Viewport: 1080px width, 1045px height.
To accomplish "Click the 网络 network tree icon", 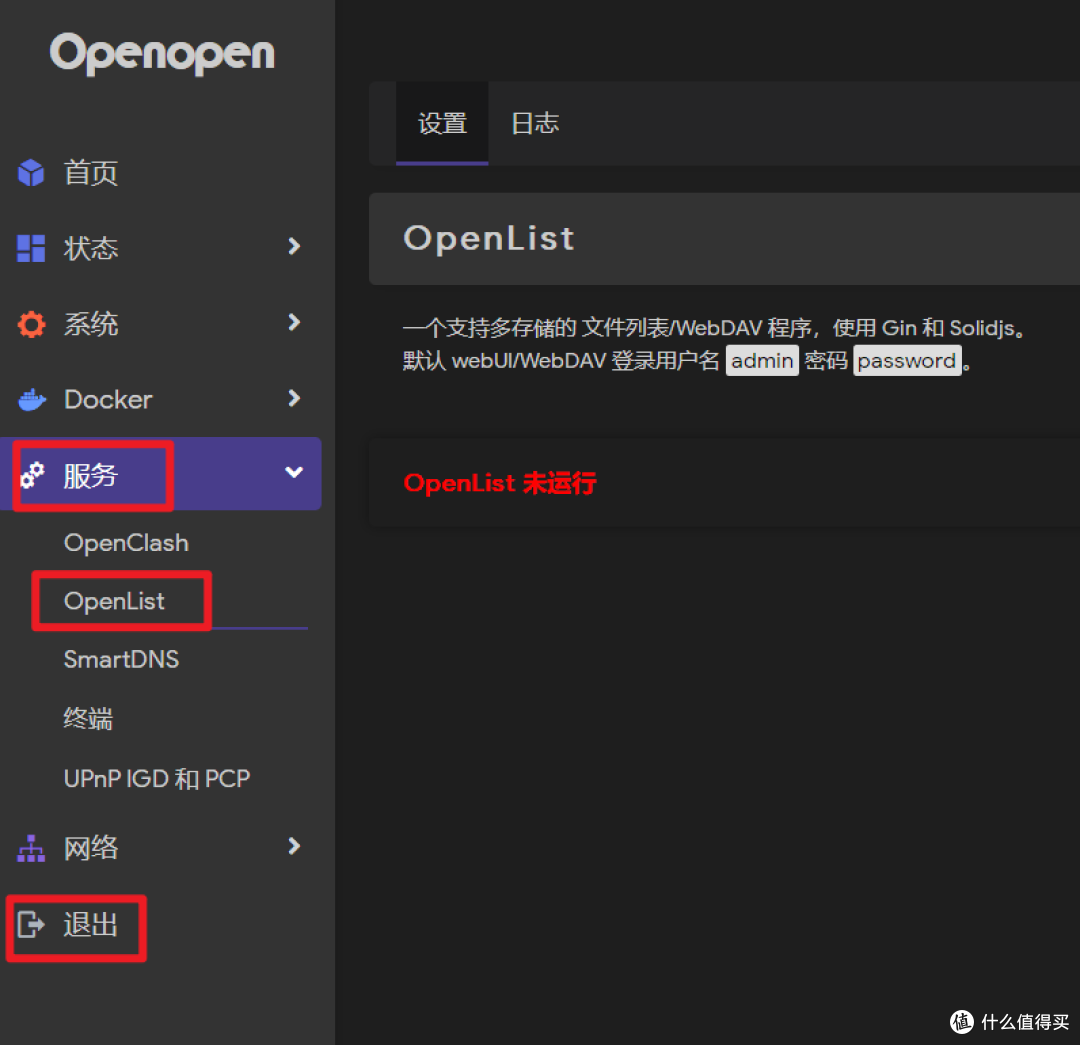I will [x=31, y=847].
